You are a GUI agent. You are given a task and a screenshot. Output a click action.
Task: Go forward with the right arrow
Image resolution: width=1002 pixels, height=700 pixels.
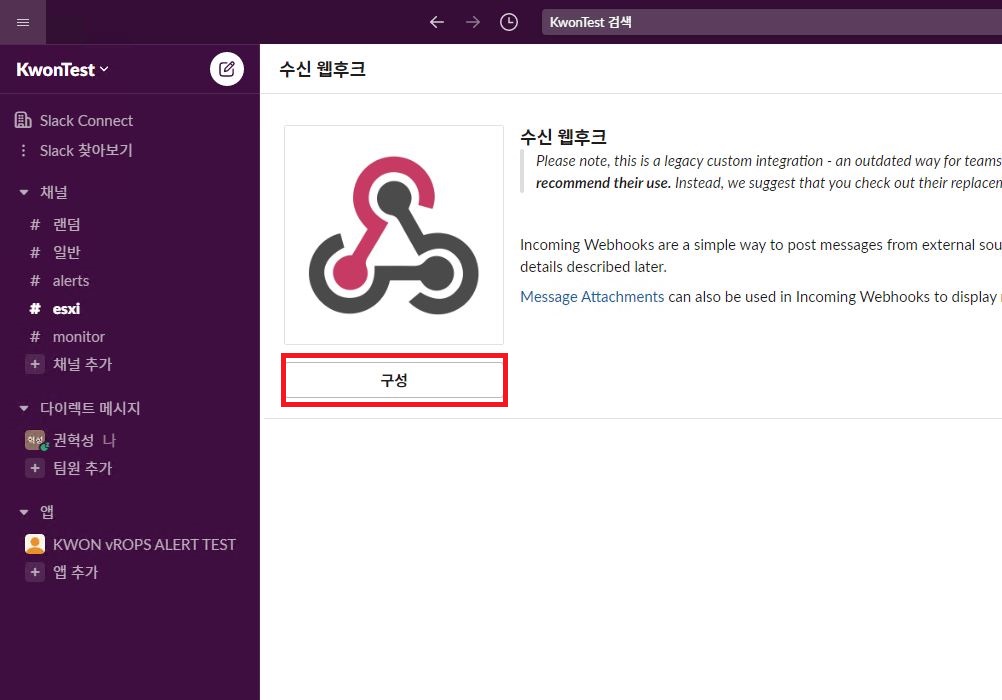click(473, 22)
